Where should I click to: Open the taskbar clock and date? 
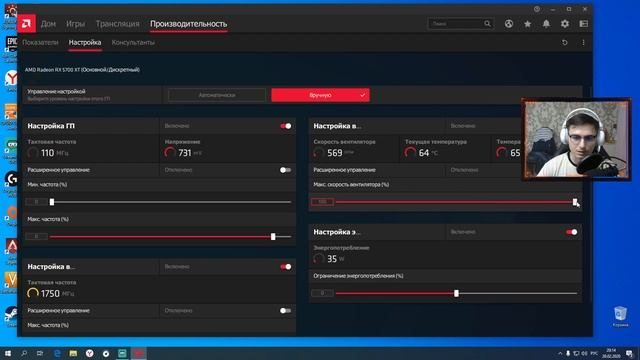point(611,353)
